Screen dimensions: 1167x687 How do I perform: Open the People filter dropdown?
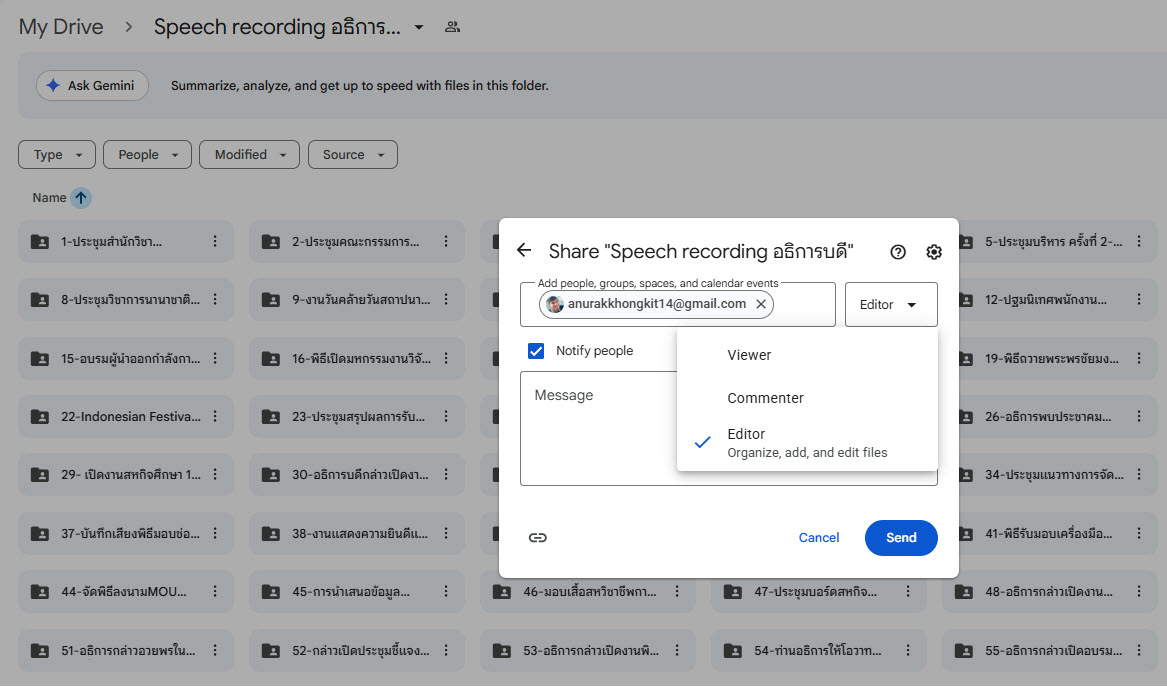147,155
